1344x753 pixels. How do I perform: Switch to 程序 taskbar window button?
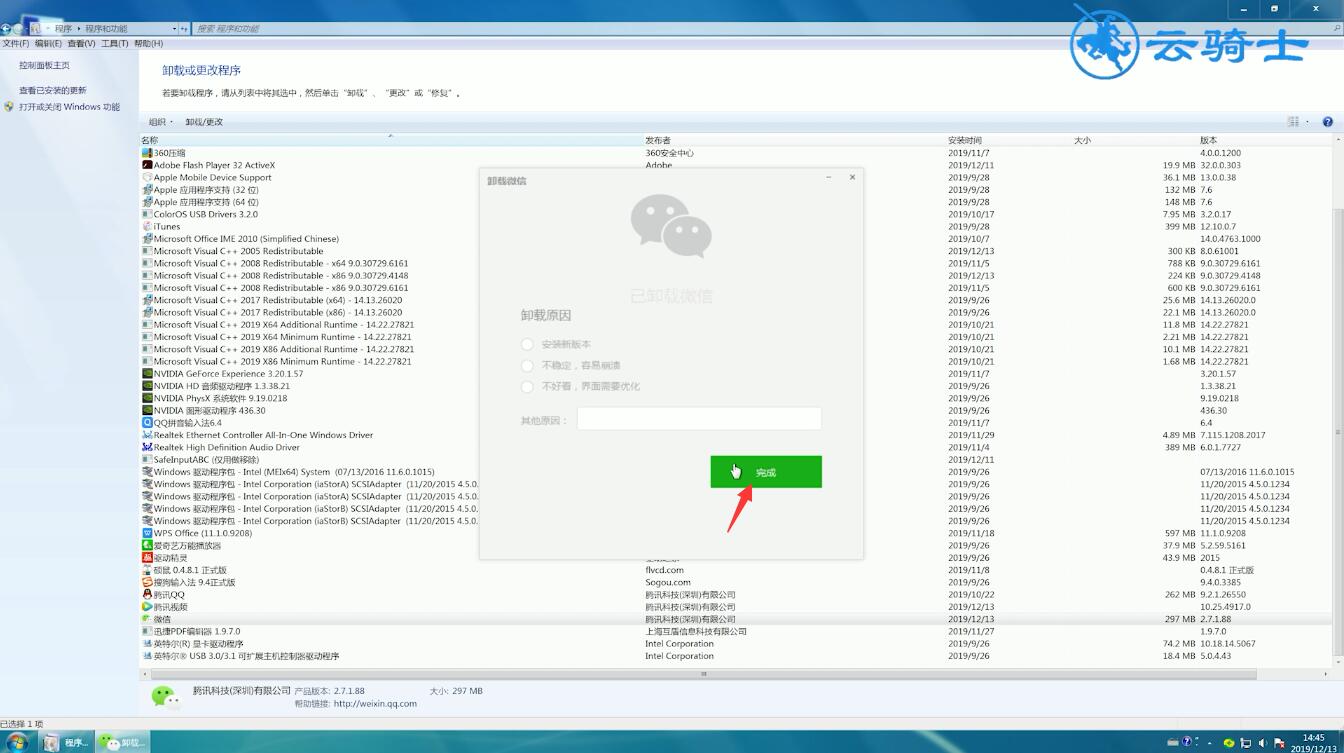(66, 742)
